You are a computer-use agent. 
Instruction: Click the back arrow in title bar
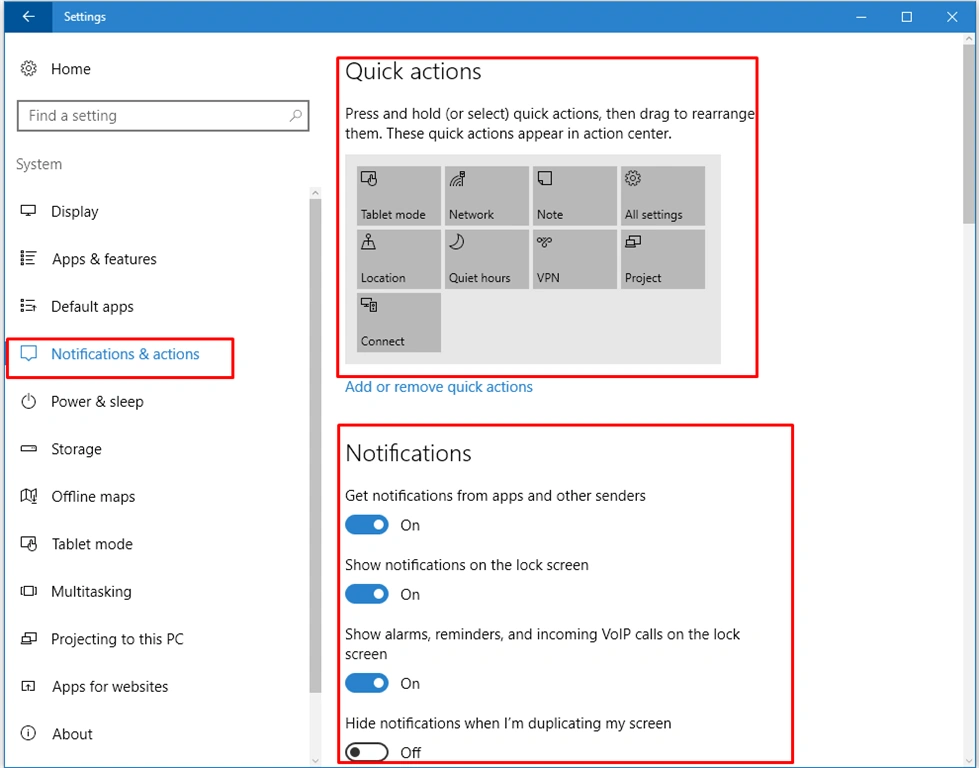point(28,17)
